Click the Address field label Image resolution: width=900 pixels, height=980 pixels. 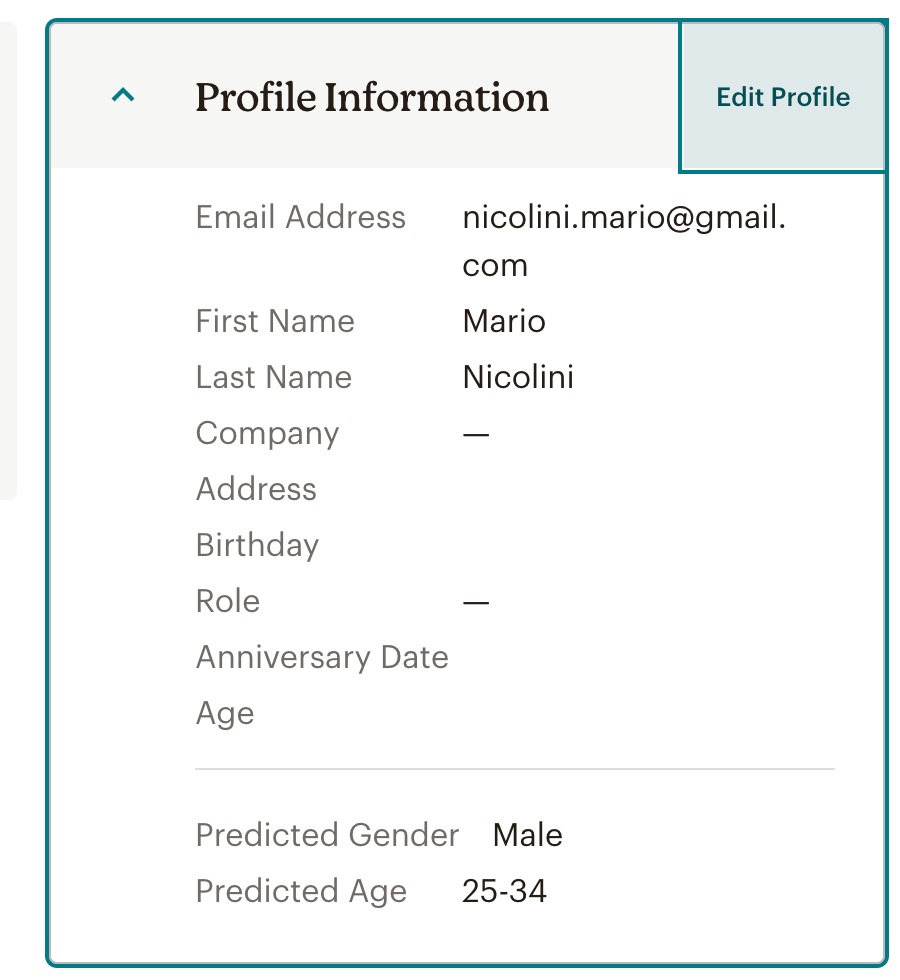click(256, 489)
